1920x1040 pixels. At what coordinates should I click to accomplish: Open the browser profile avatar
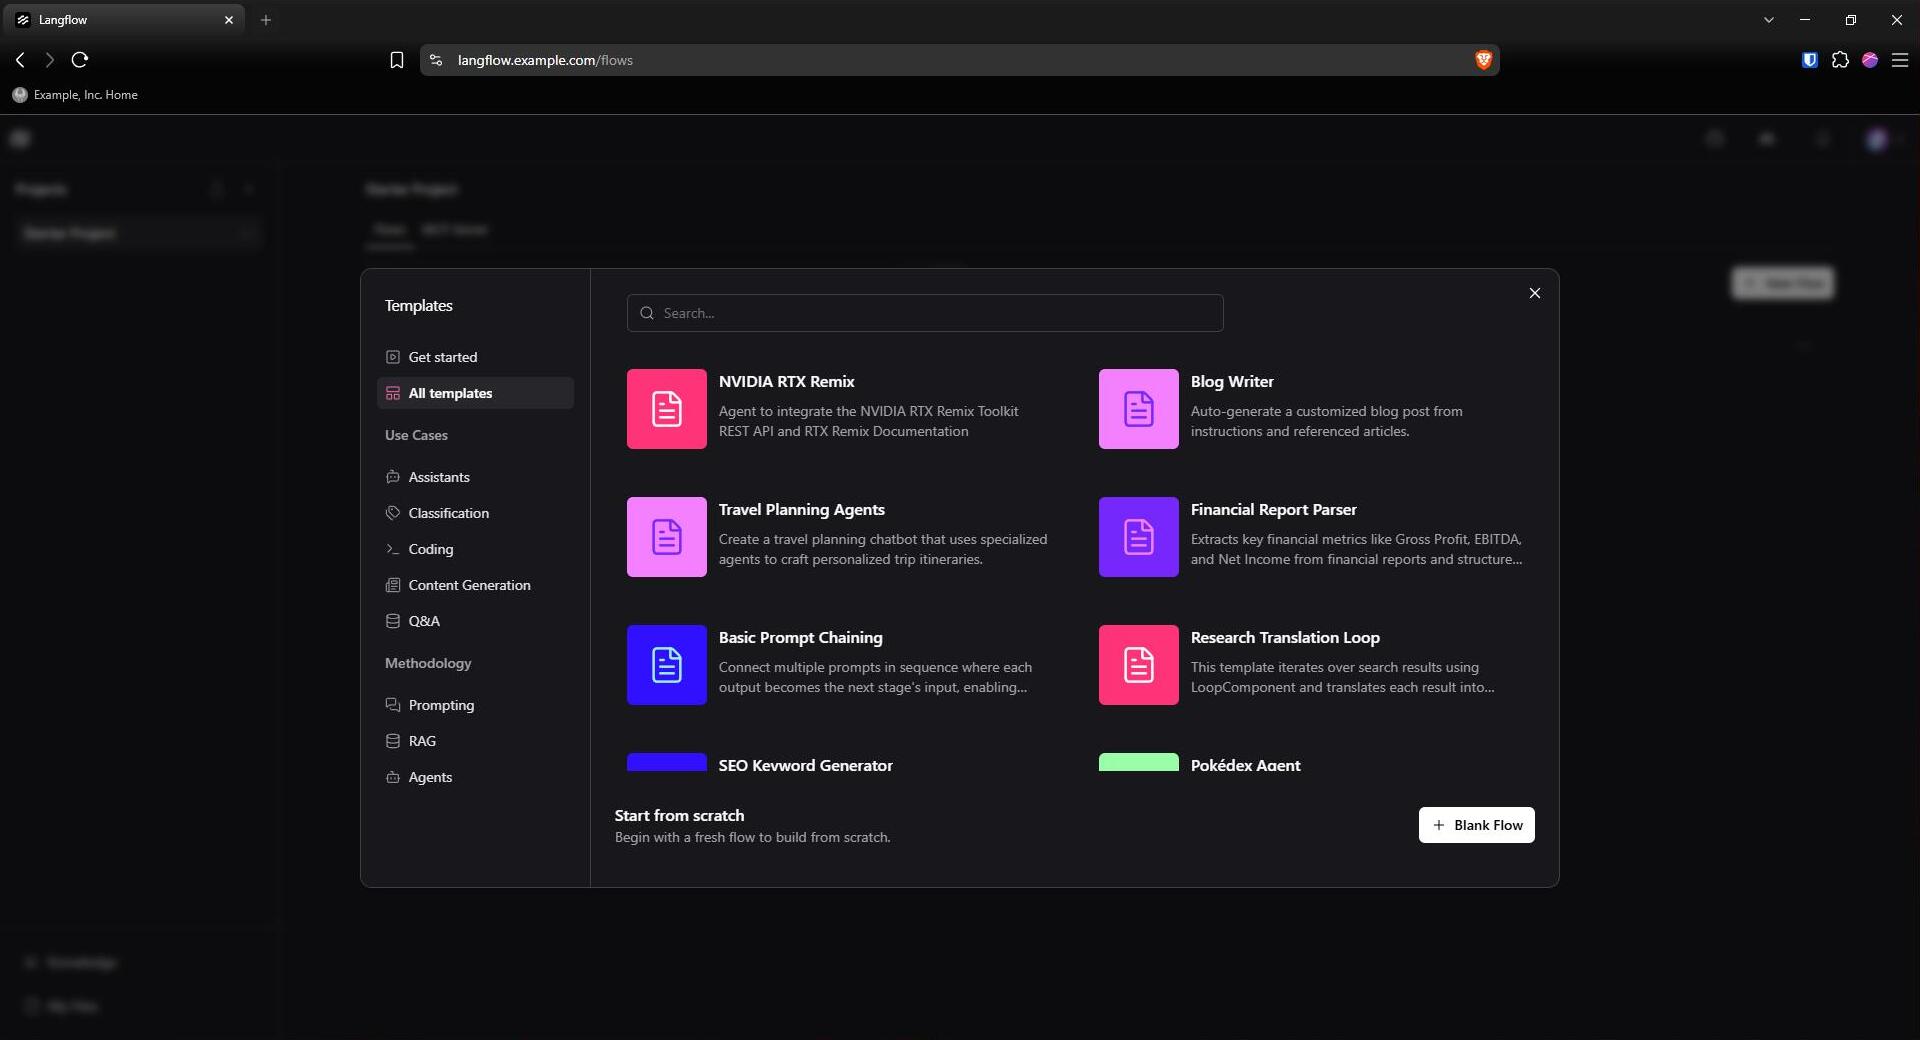tap(1870, 60)
